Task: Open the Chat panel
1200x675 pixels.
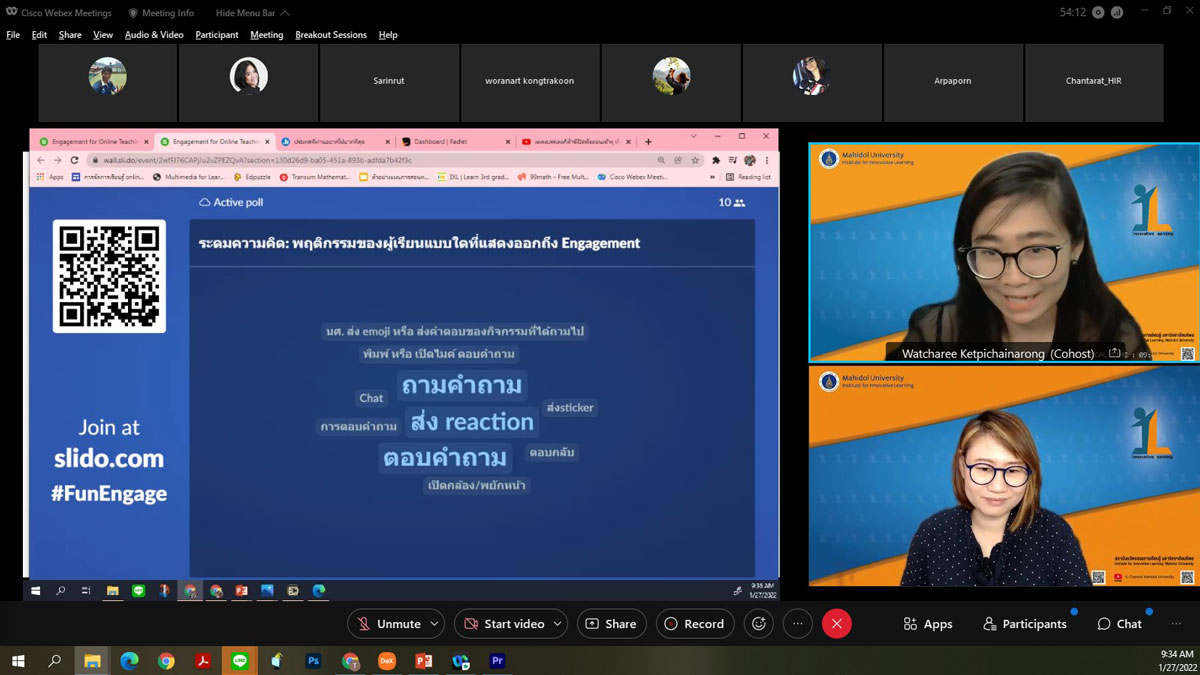Action: [x=1119, y=624]
